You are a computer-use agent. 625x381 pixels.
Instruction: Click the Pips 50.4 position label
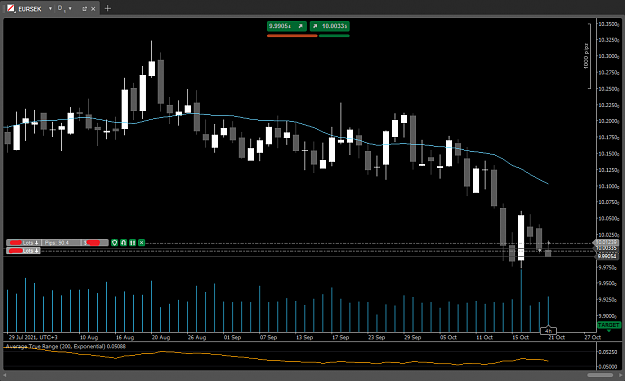tap(61, 243)
